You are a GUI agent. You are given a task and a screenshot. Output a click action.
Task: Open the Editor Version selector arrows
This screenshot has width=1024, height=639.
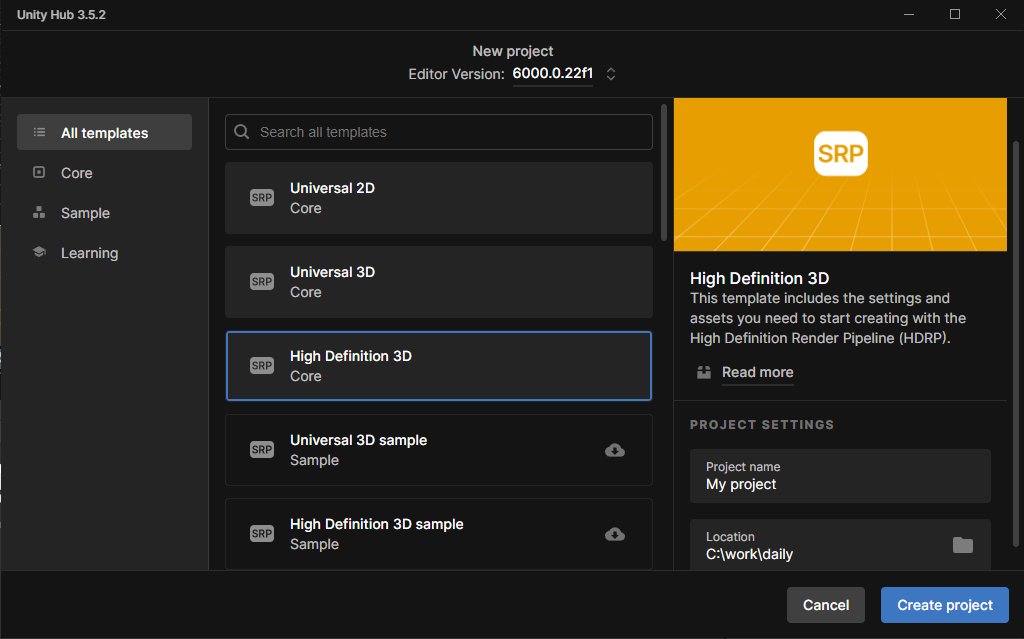coord(611,74)
